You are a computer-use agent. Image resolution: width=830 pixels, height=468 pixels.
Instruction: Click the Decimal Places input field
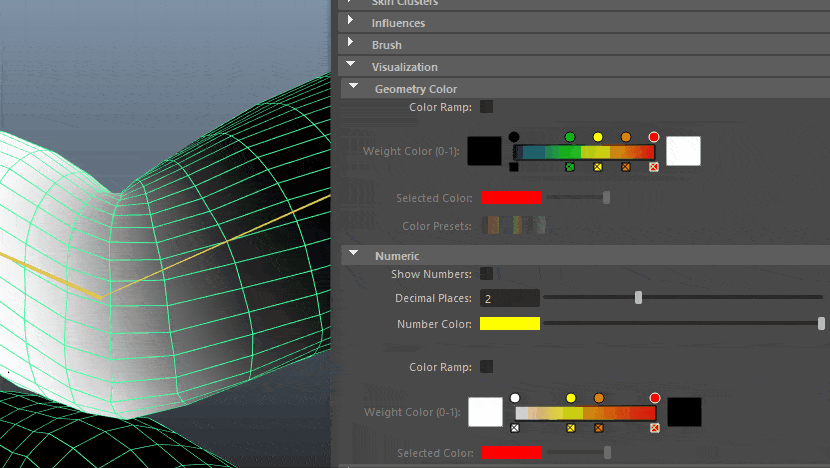510,298
